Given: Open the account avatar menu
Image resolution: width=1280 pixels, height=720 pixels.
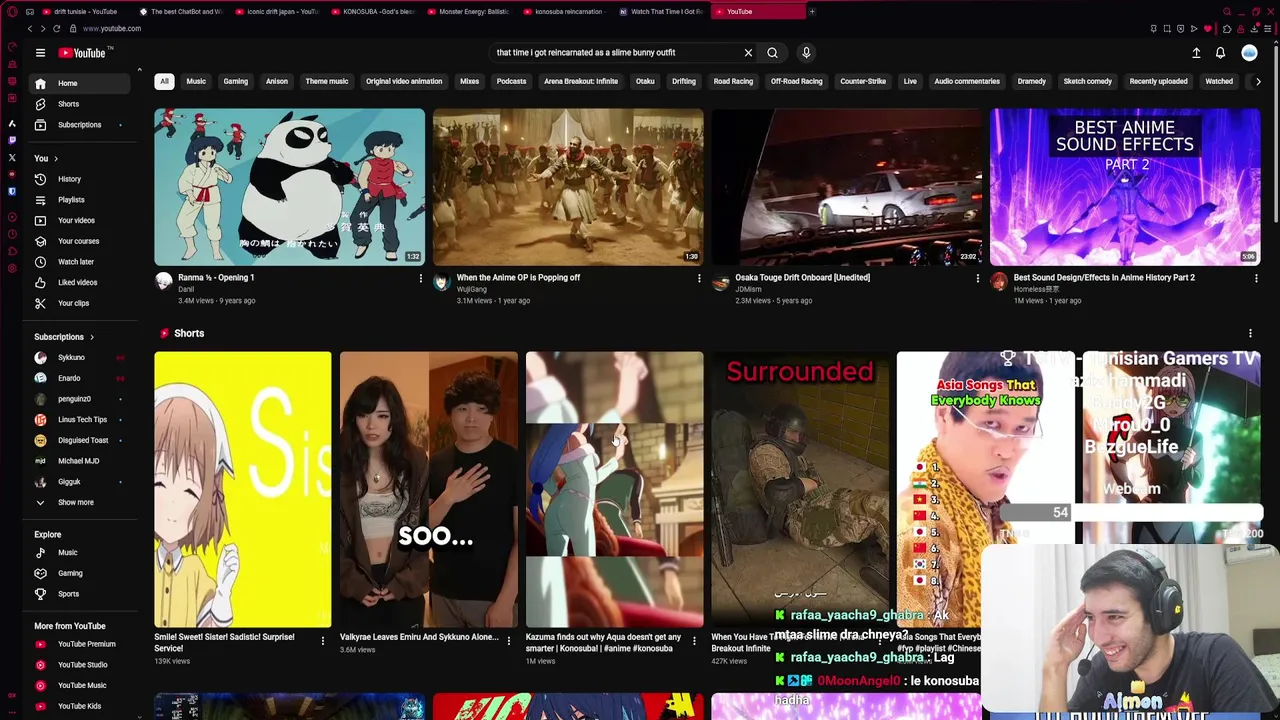Looking at the screenshot, I should coord(1249,53).
